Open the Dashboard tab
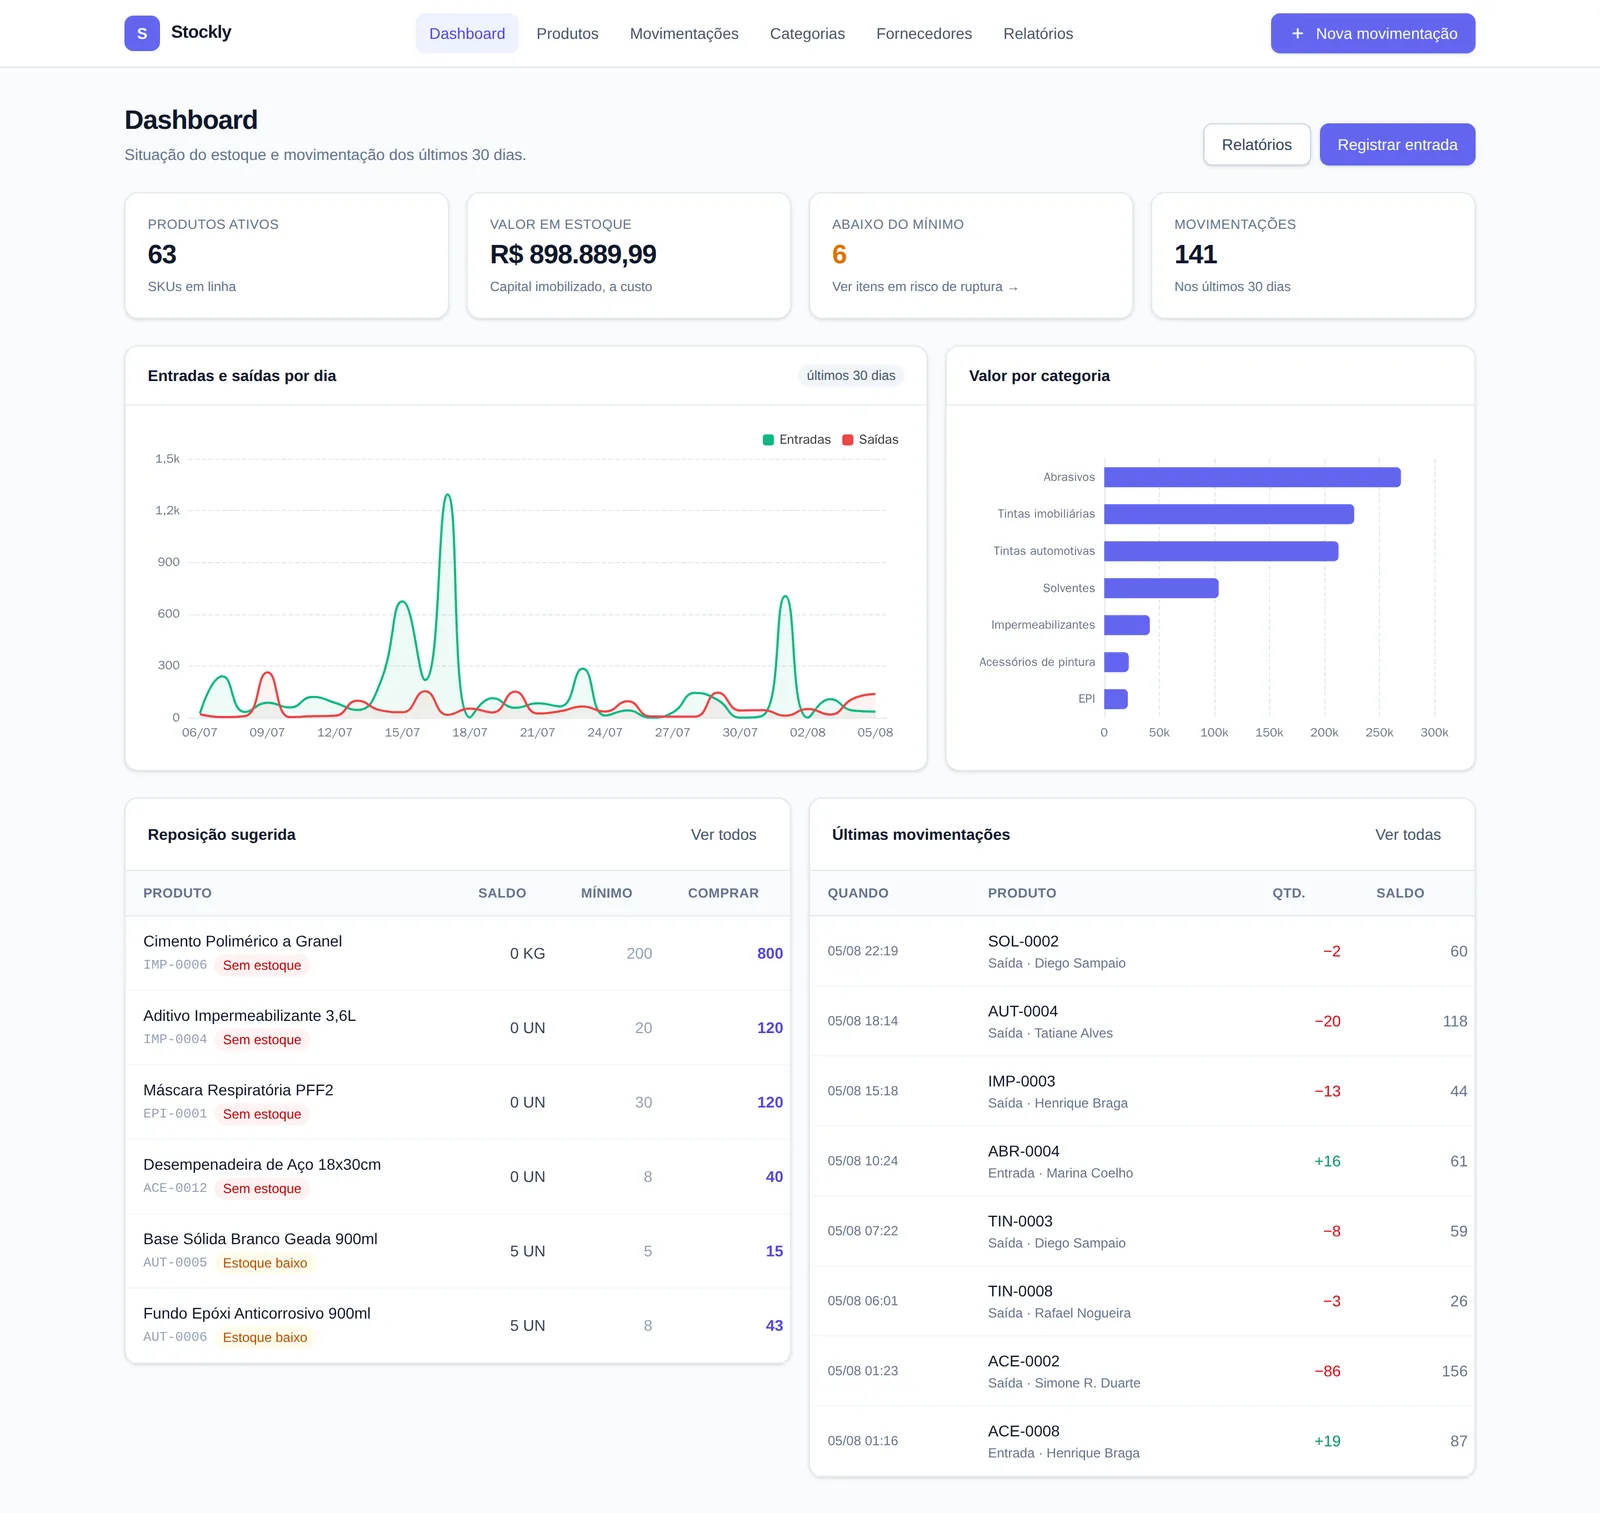The width and height of the screenshot is (1600, 1513). pyautogui.click(x=467, y=33)
